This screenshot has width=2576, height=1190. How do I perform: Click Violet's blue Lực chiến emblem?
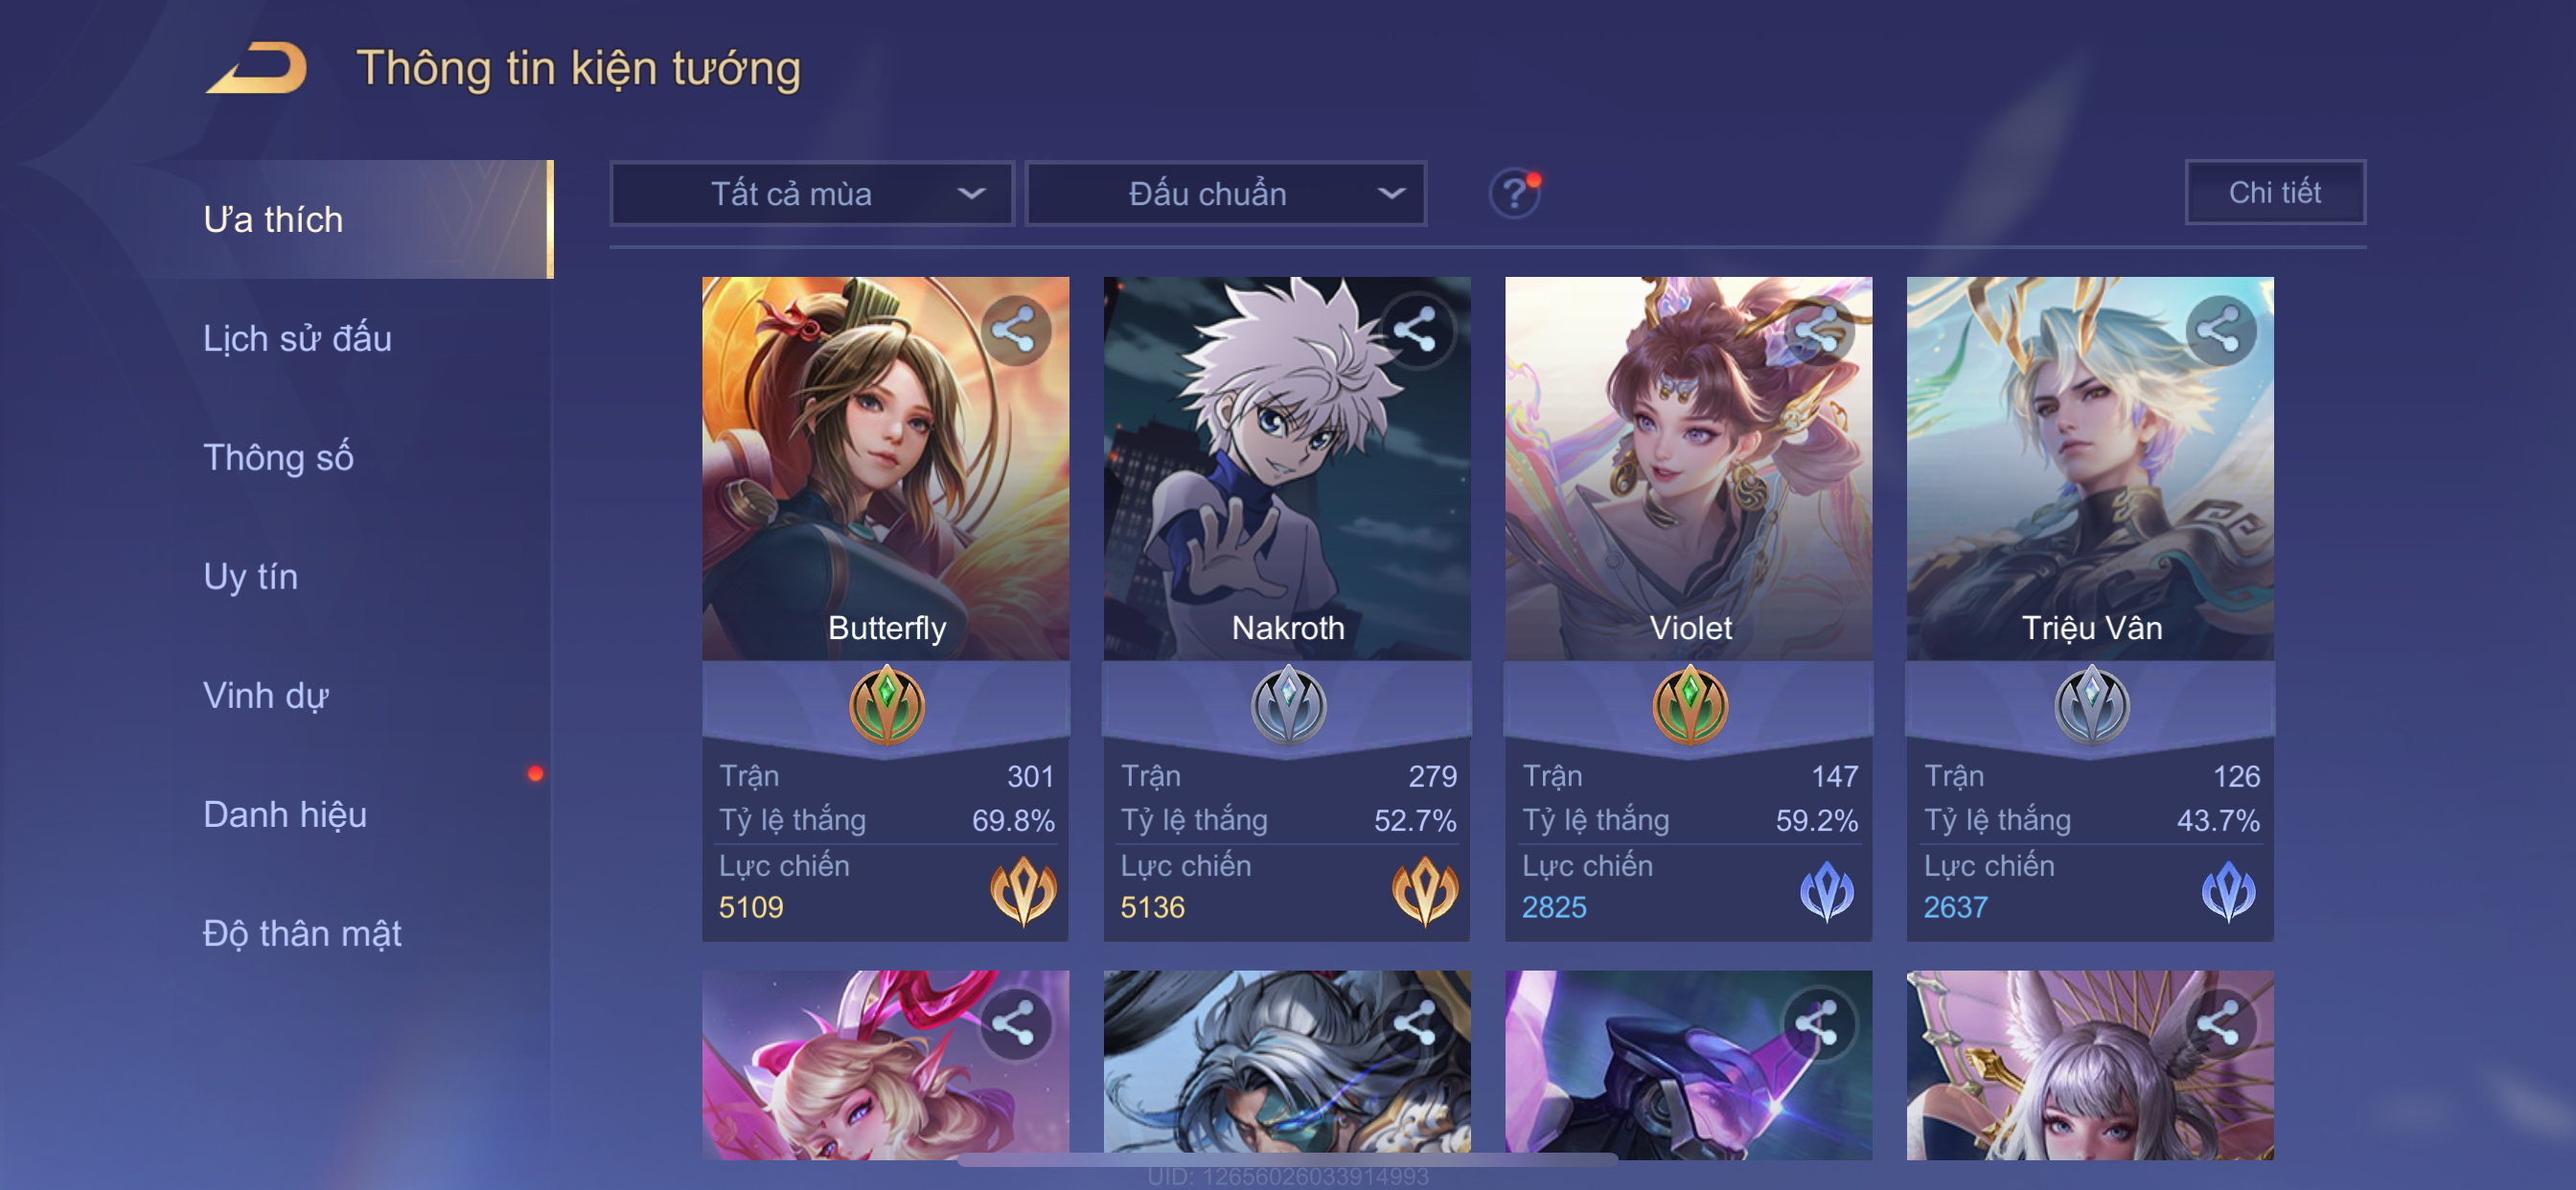coord(1827,890)
